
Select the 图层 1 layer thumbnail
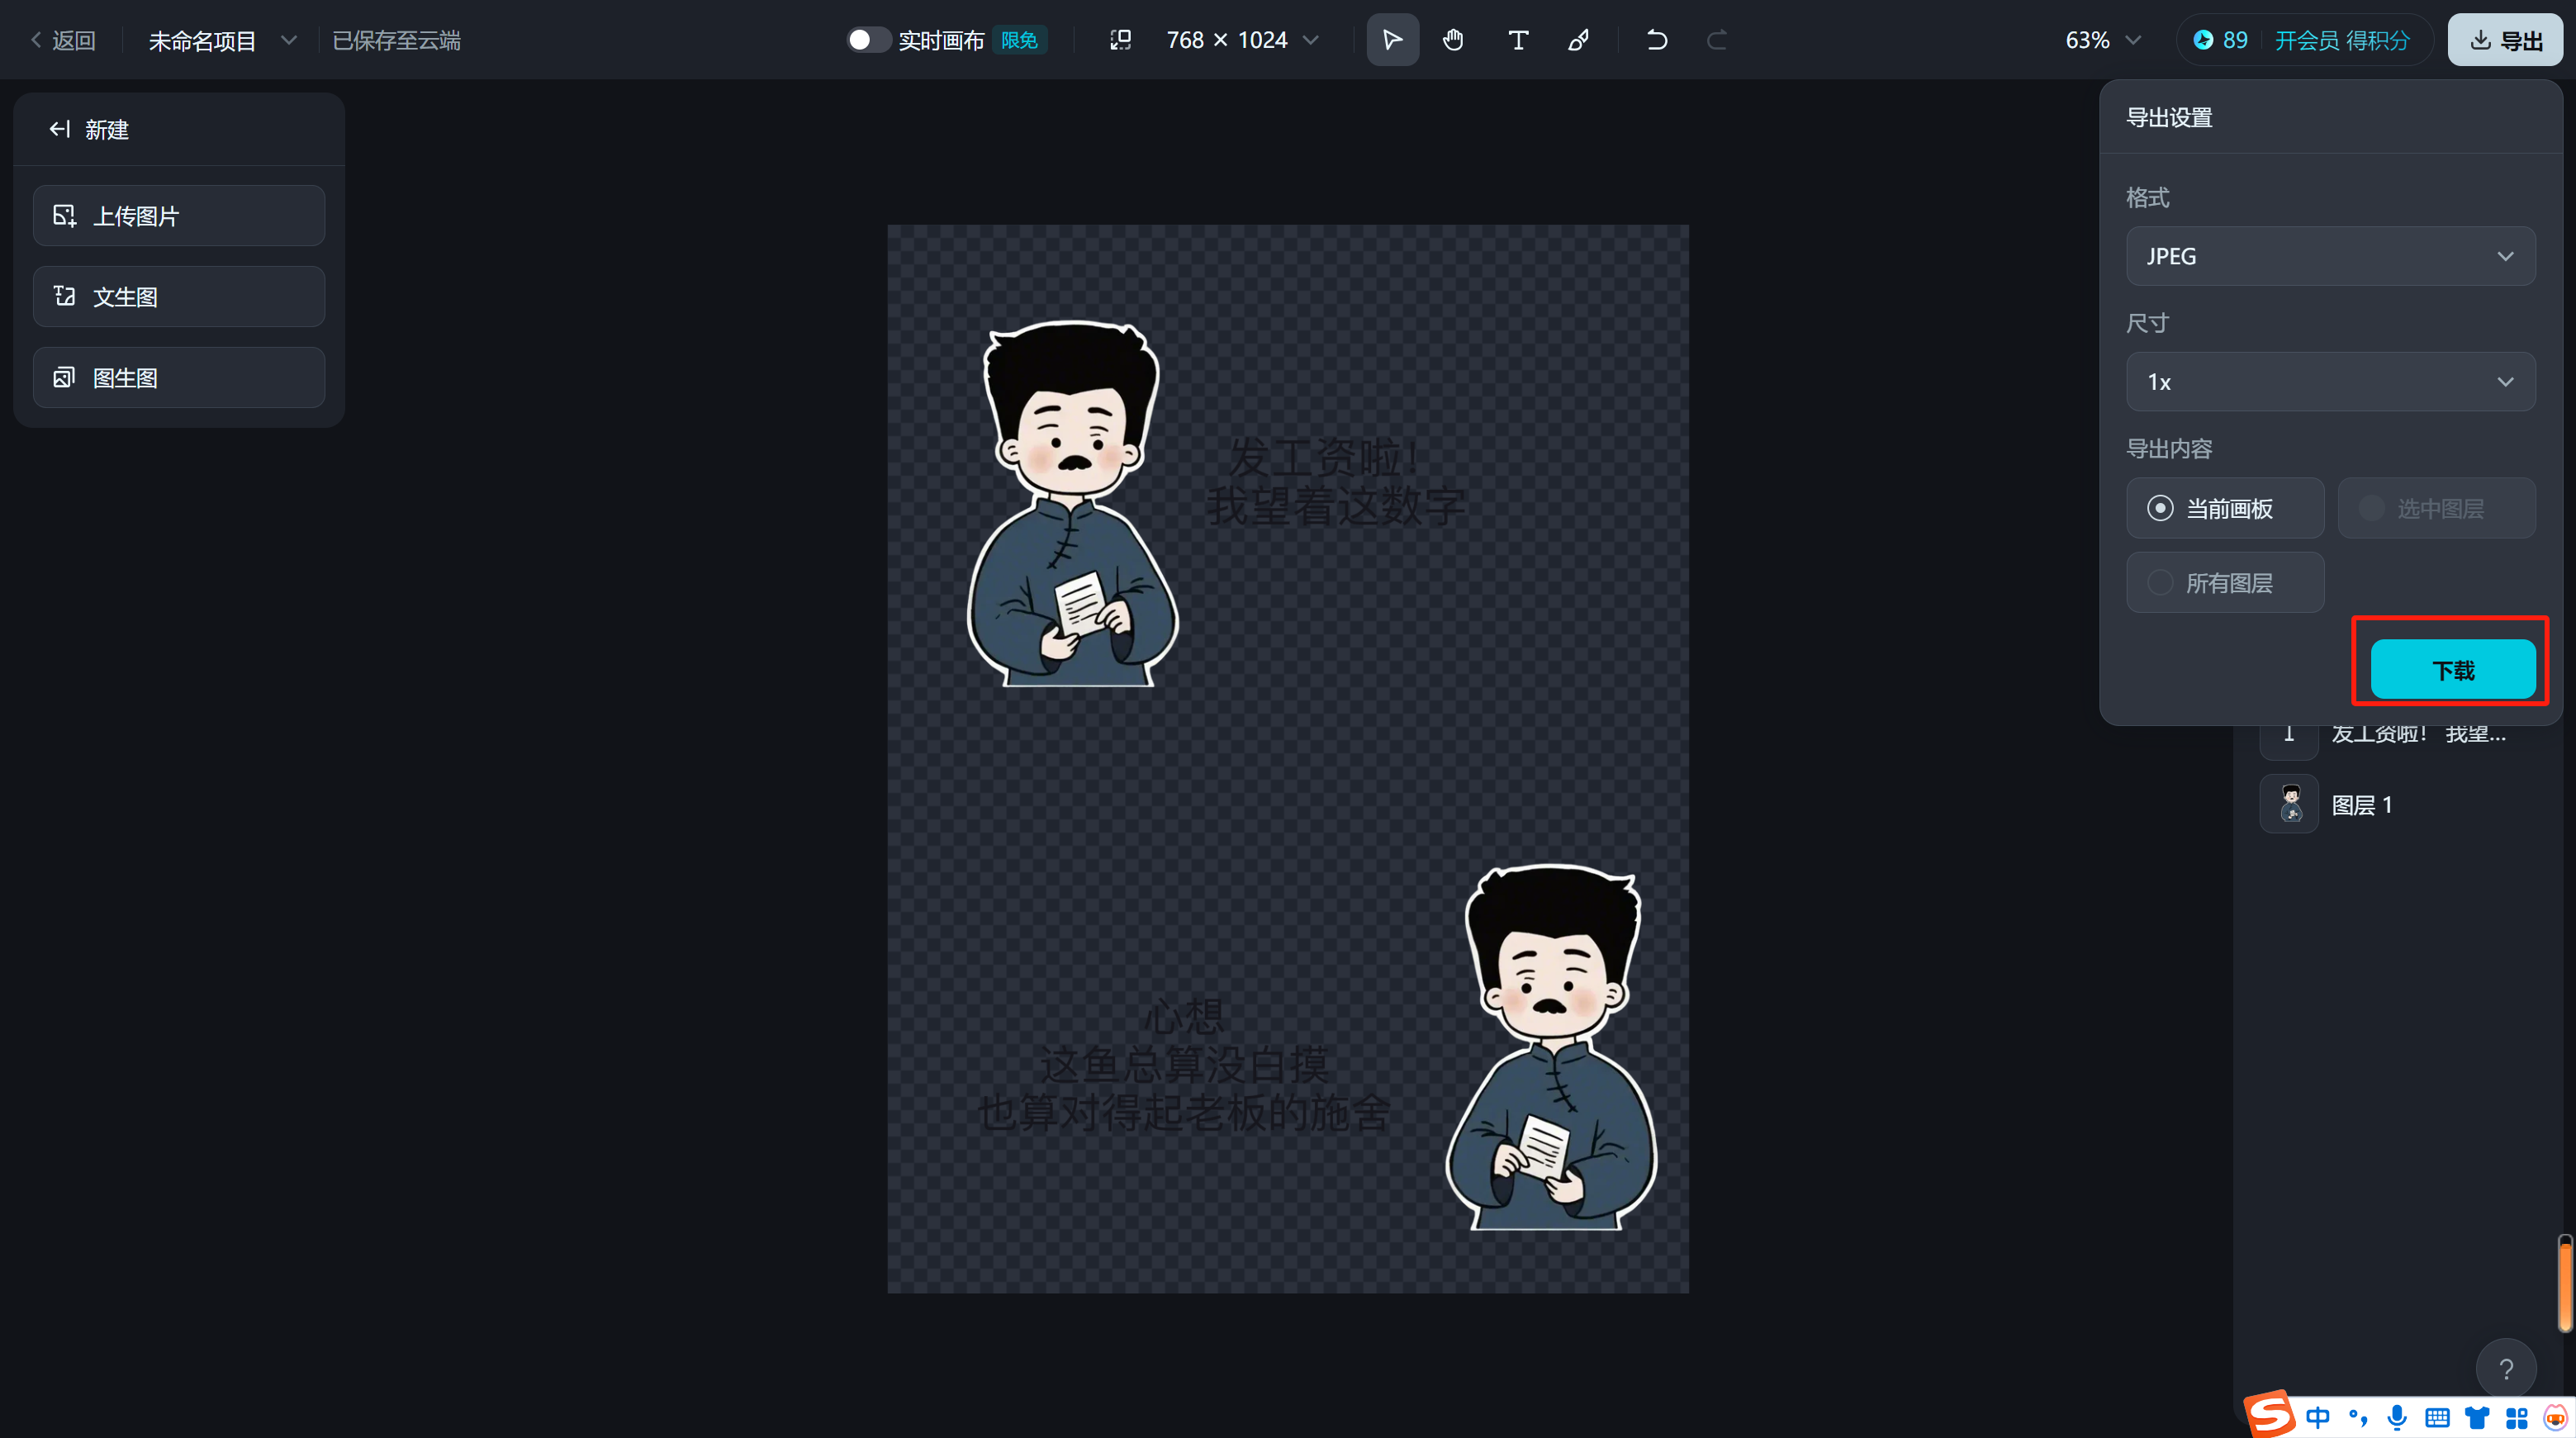coord(2289,804)
